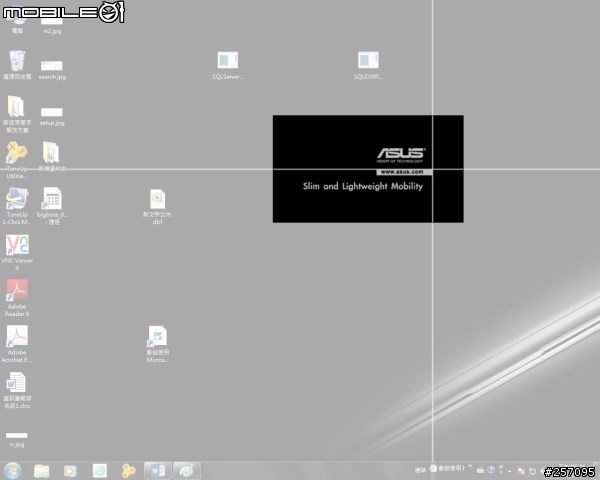Open Windows Explorer from taskbar
This screenshot has width=600, height=480.
tap(41, 471)
